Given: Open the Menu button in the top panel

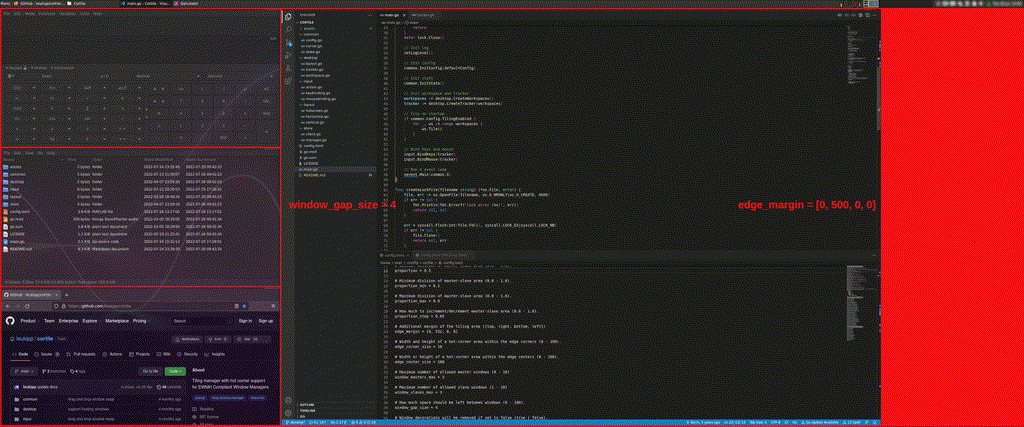Looking at the screenshot, I should (x=5, y=3).
